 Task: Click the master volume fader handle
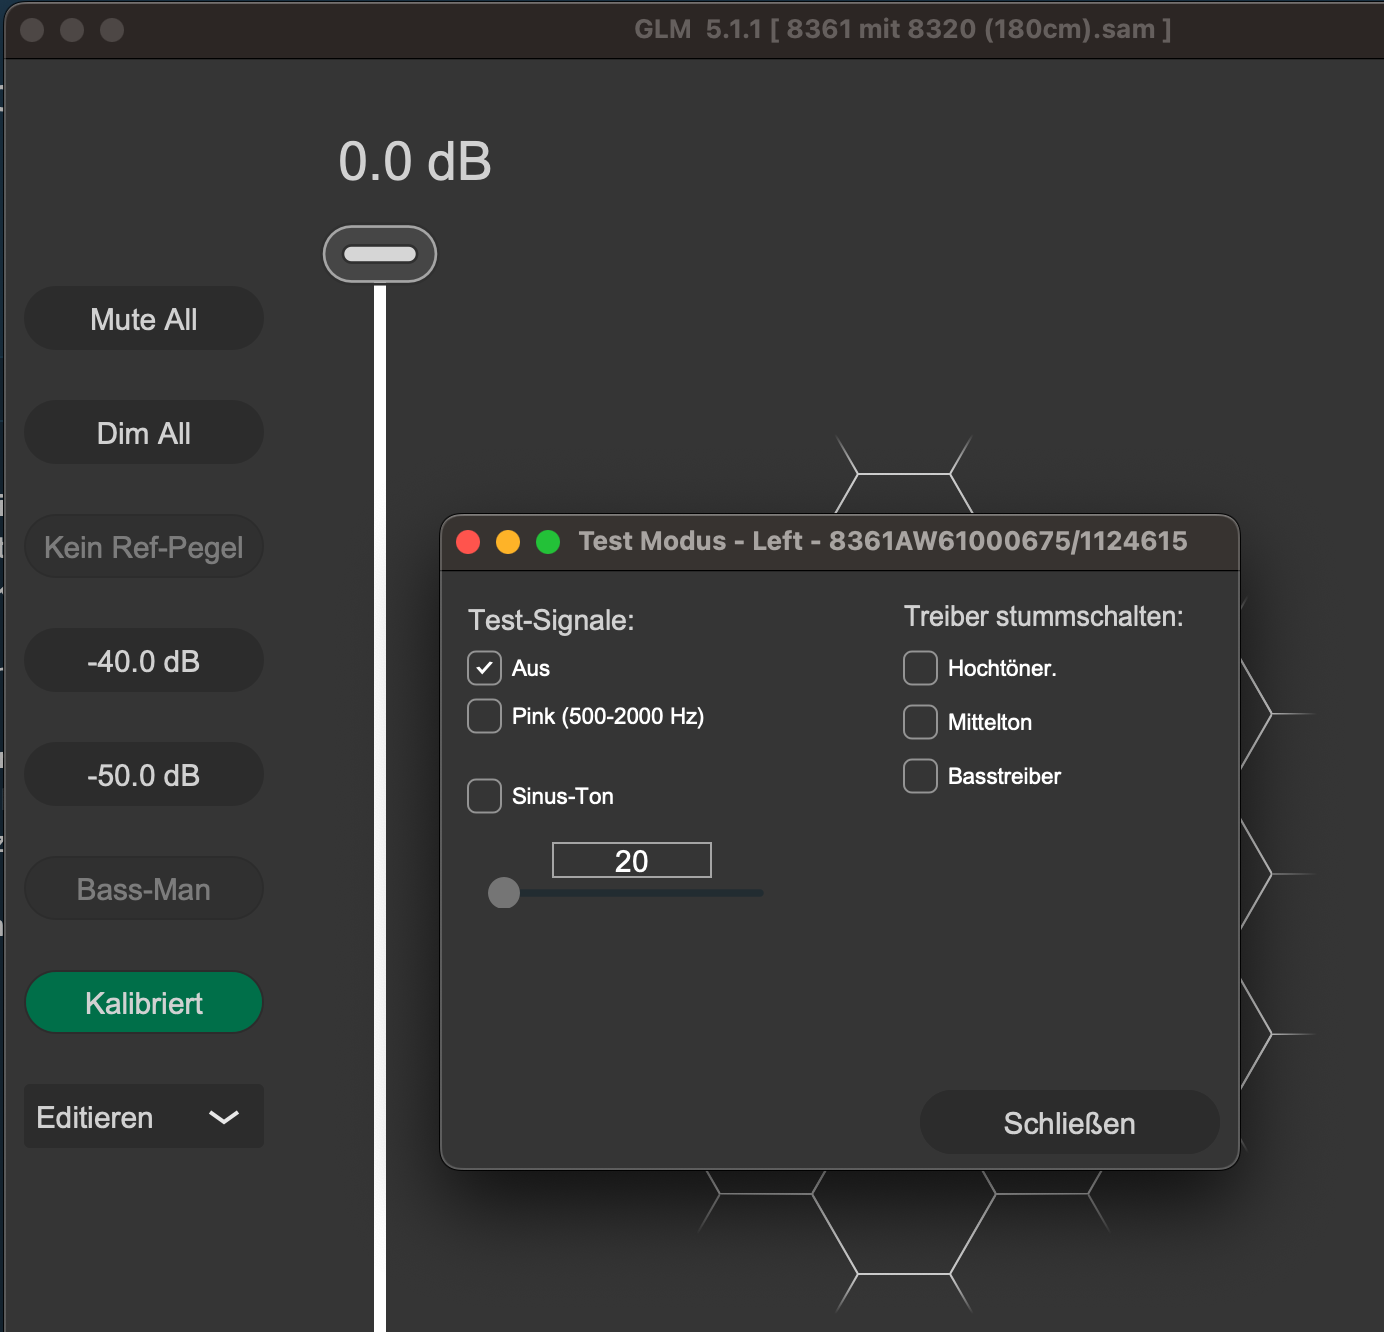click(380, 254)
